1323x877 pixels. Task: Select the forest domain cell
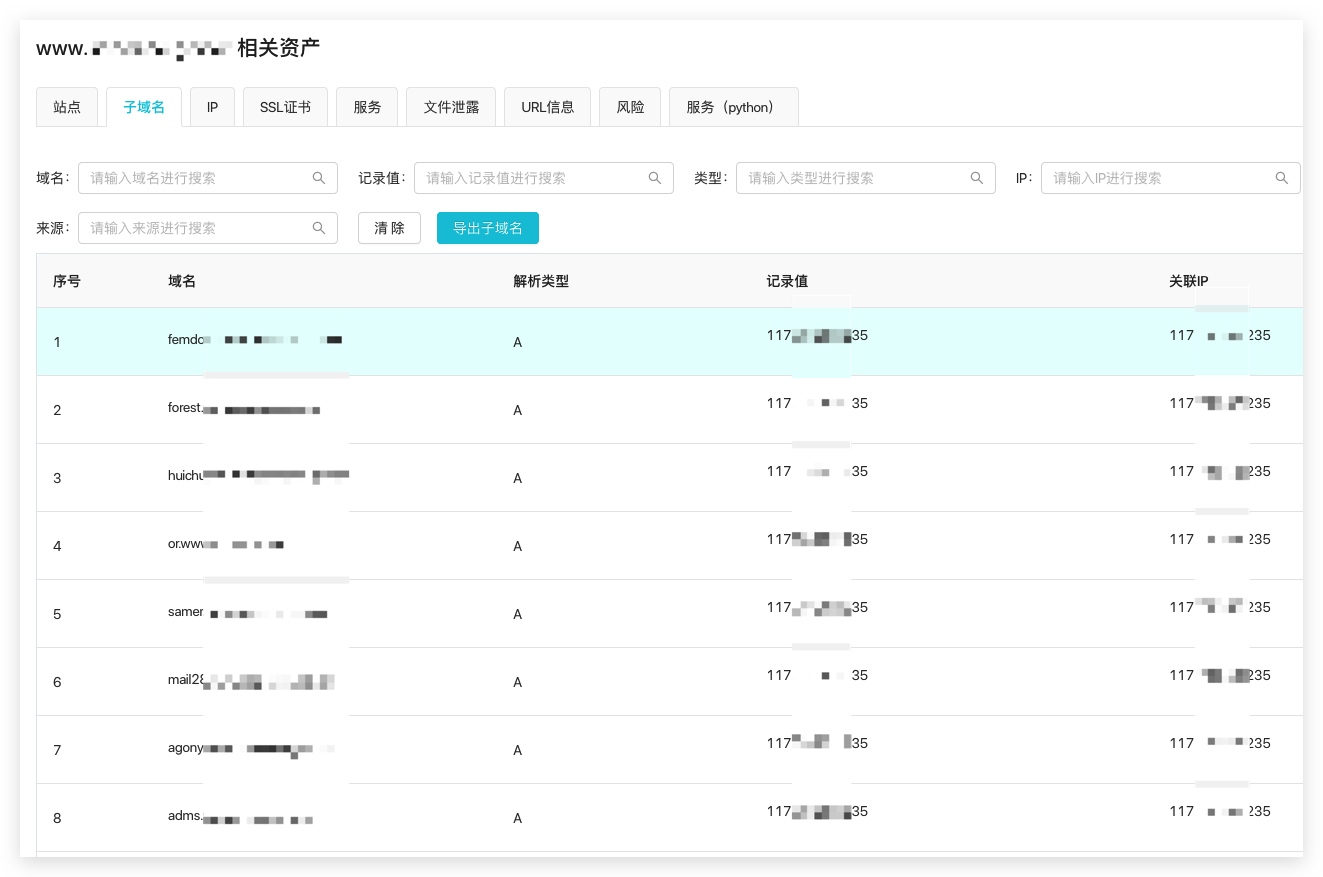pyautogui.click(x=244, y=408)
